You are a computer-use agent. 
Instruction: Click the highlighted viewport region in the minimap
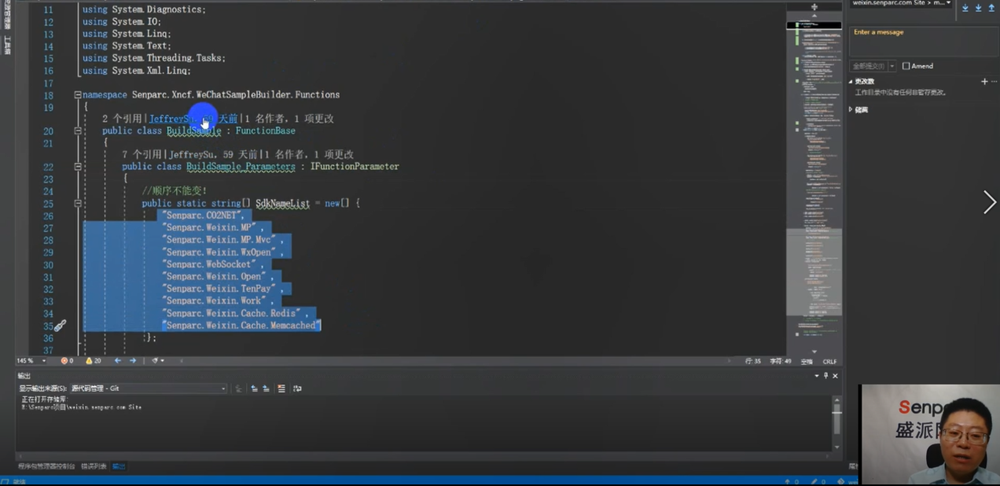point(814,272)
